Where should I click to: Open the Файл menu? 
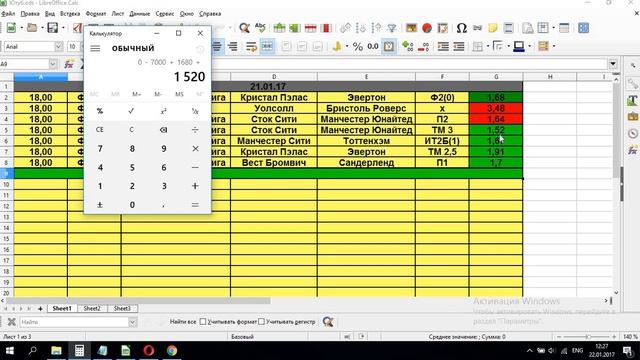coord(8,13)
